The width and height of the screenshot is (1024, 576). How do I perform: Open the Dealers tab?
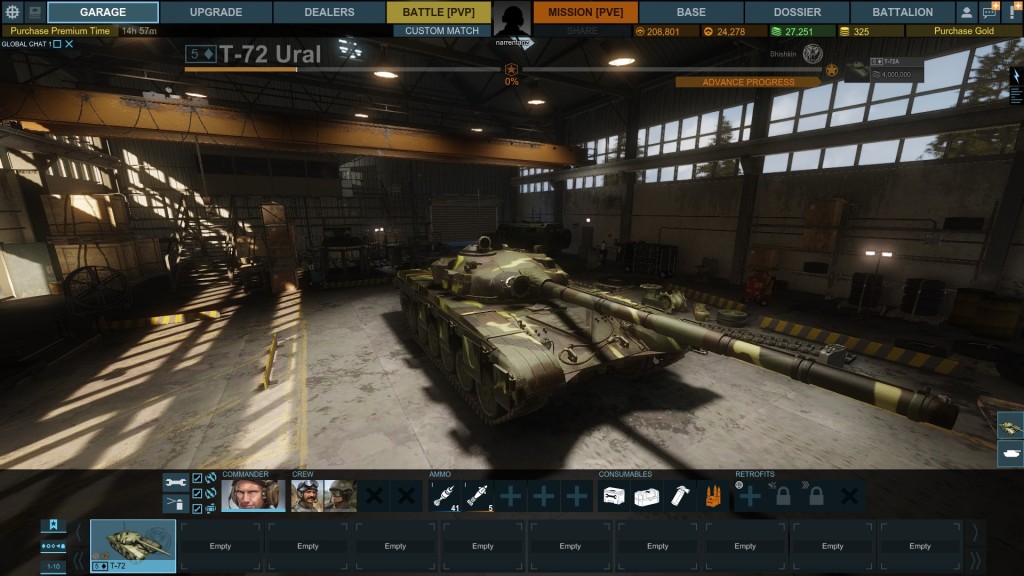(x=329, y=12)
